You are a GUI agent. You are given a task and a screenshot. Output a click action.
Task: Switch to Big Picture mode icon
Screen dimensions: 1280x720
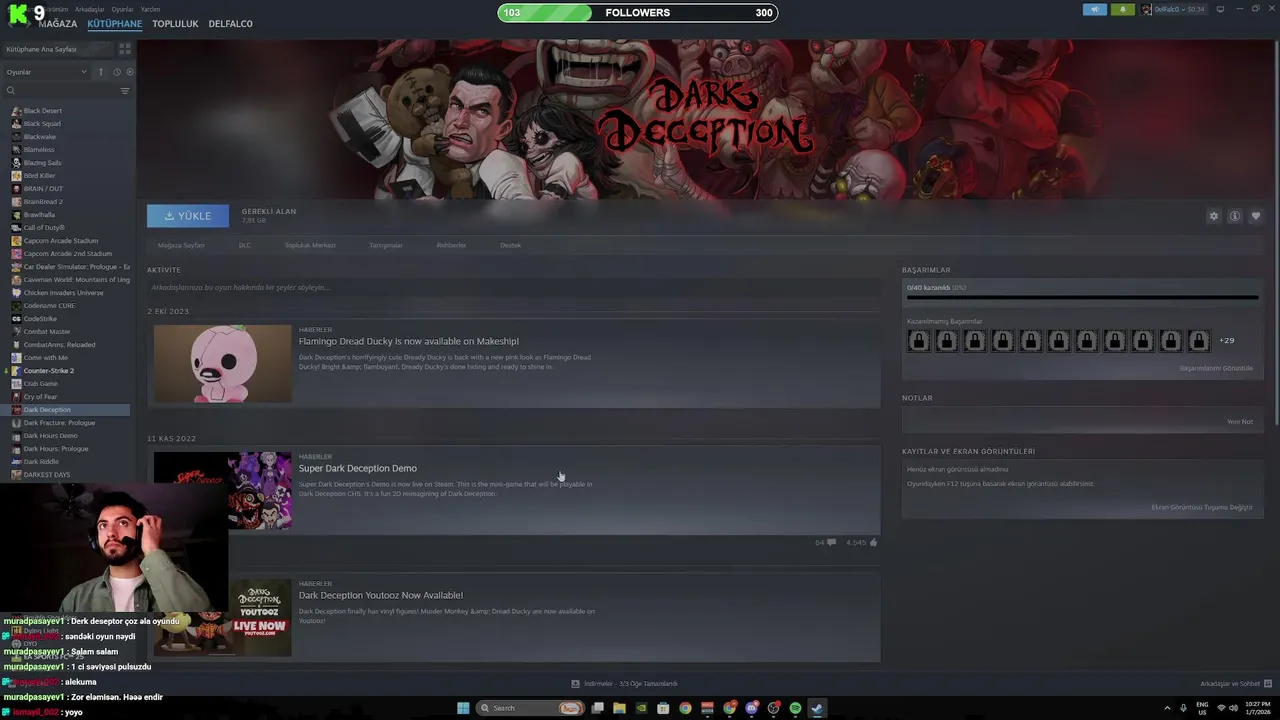click(x=1220, y=9)
